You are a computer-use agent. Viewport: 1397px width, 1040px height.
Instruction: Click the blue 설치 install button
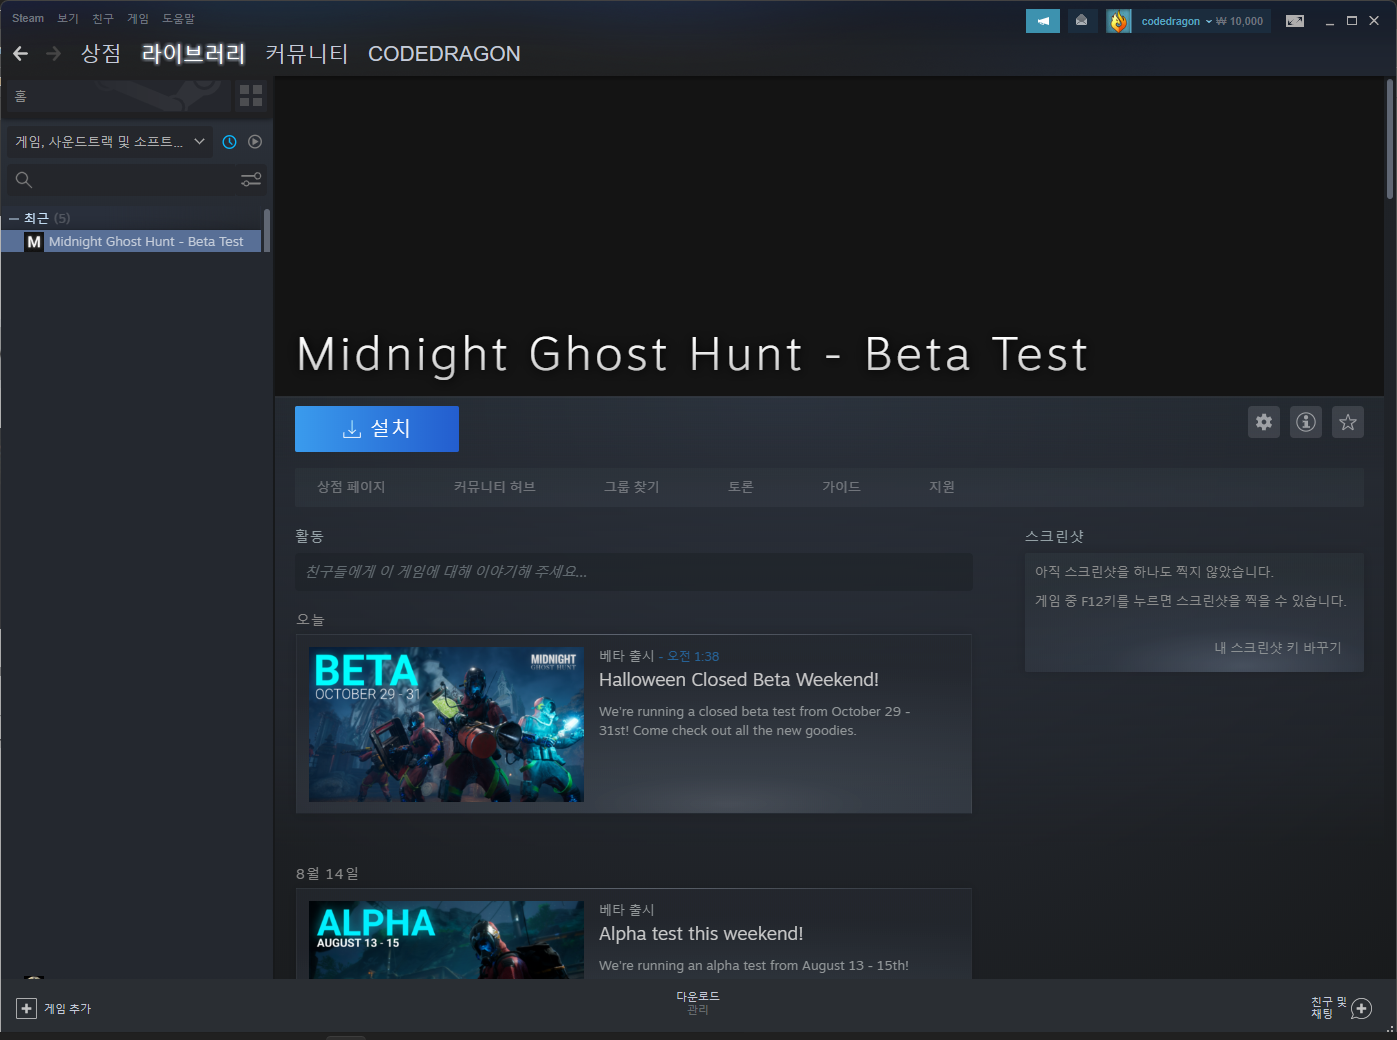377,429
